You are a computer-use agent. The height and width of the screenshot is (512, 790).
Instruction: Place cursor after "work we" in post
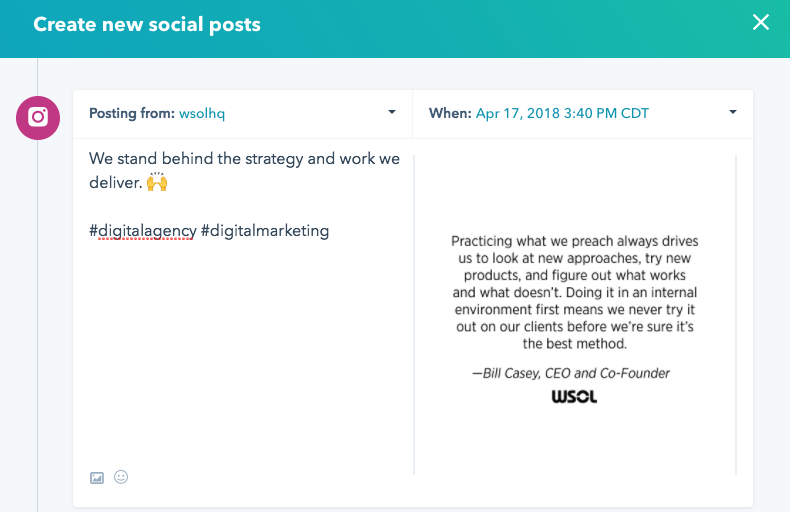(x=401, y=159)
